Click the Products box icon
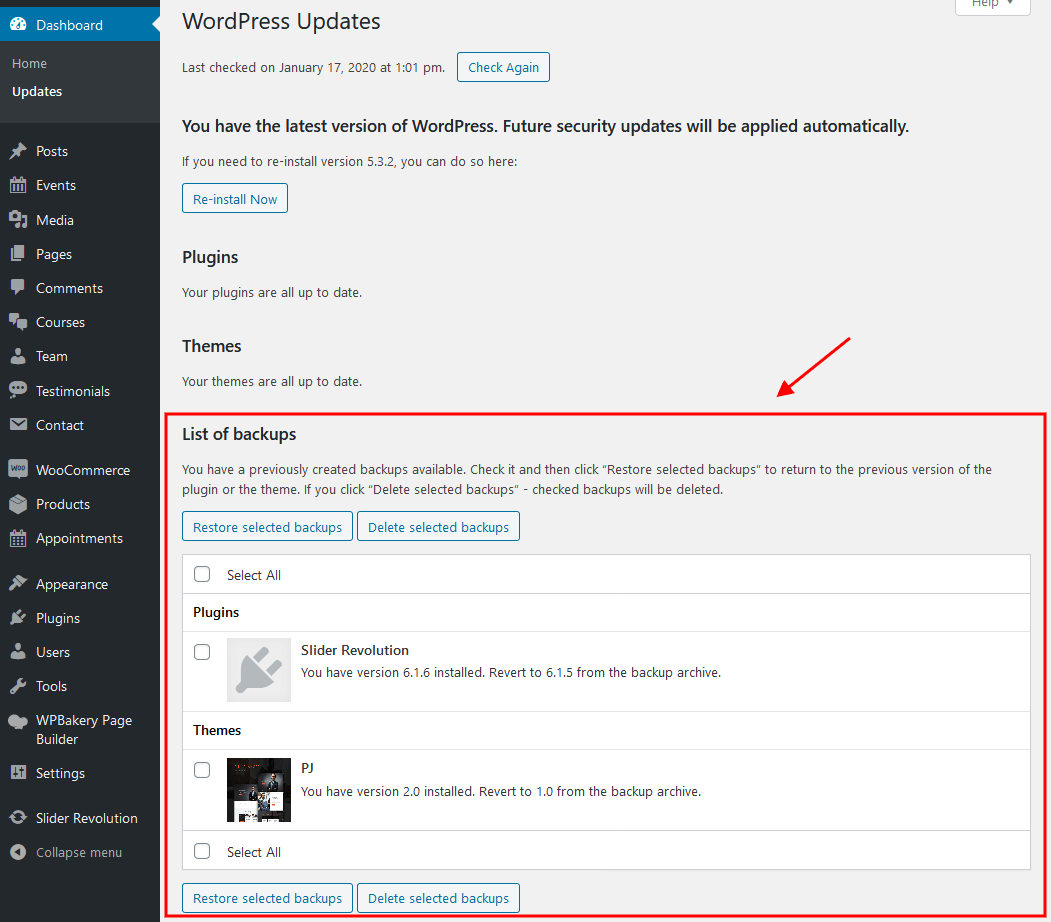Screen dimensions: 1051x922 tap(18, 504)
